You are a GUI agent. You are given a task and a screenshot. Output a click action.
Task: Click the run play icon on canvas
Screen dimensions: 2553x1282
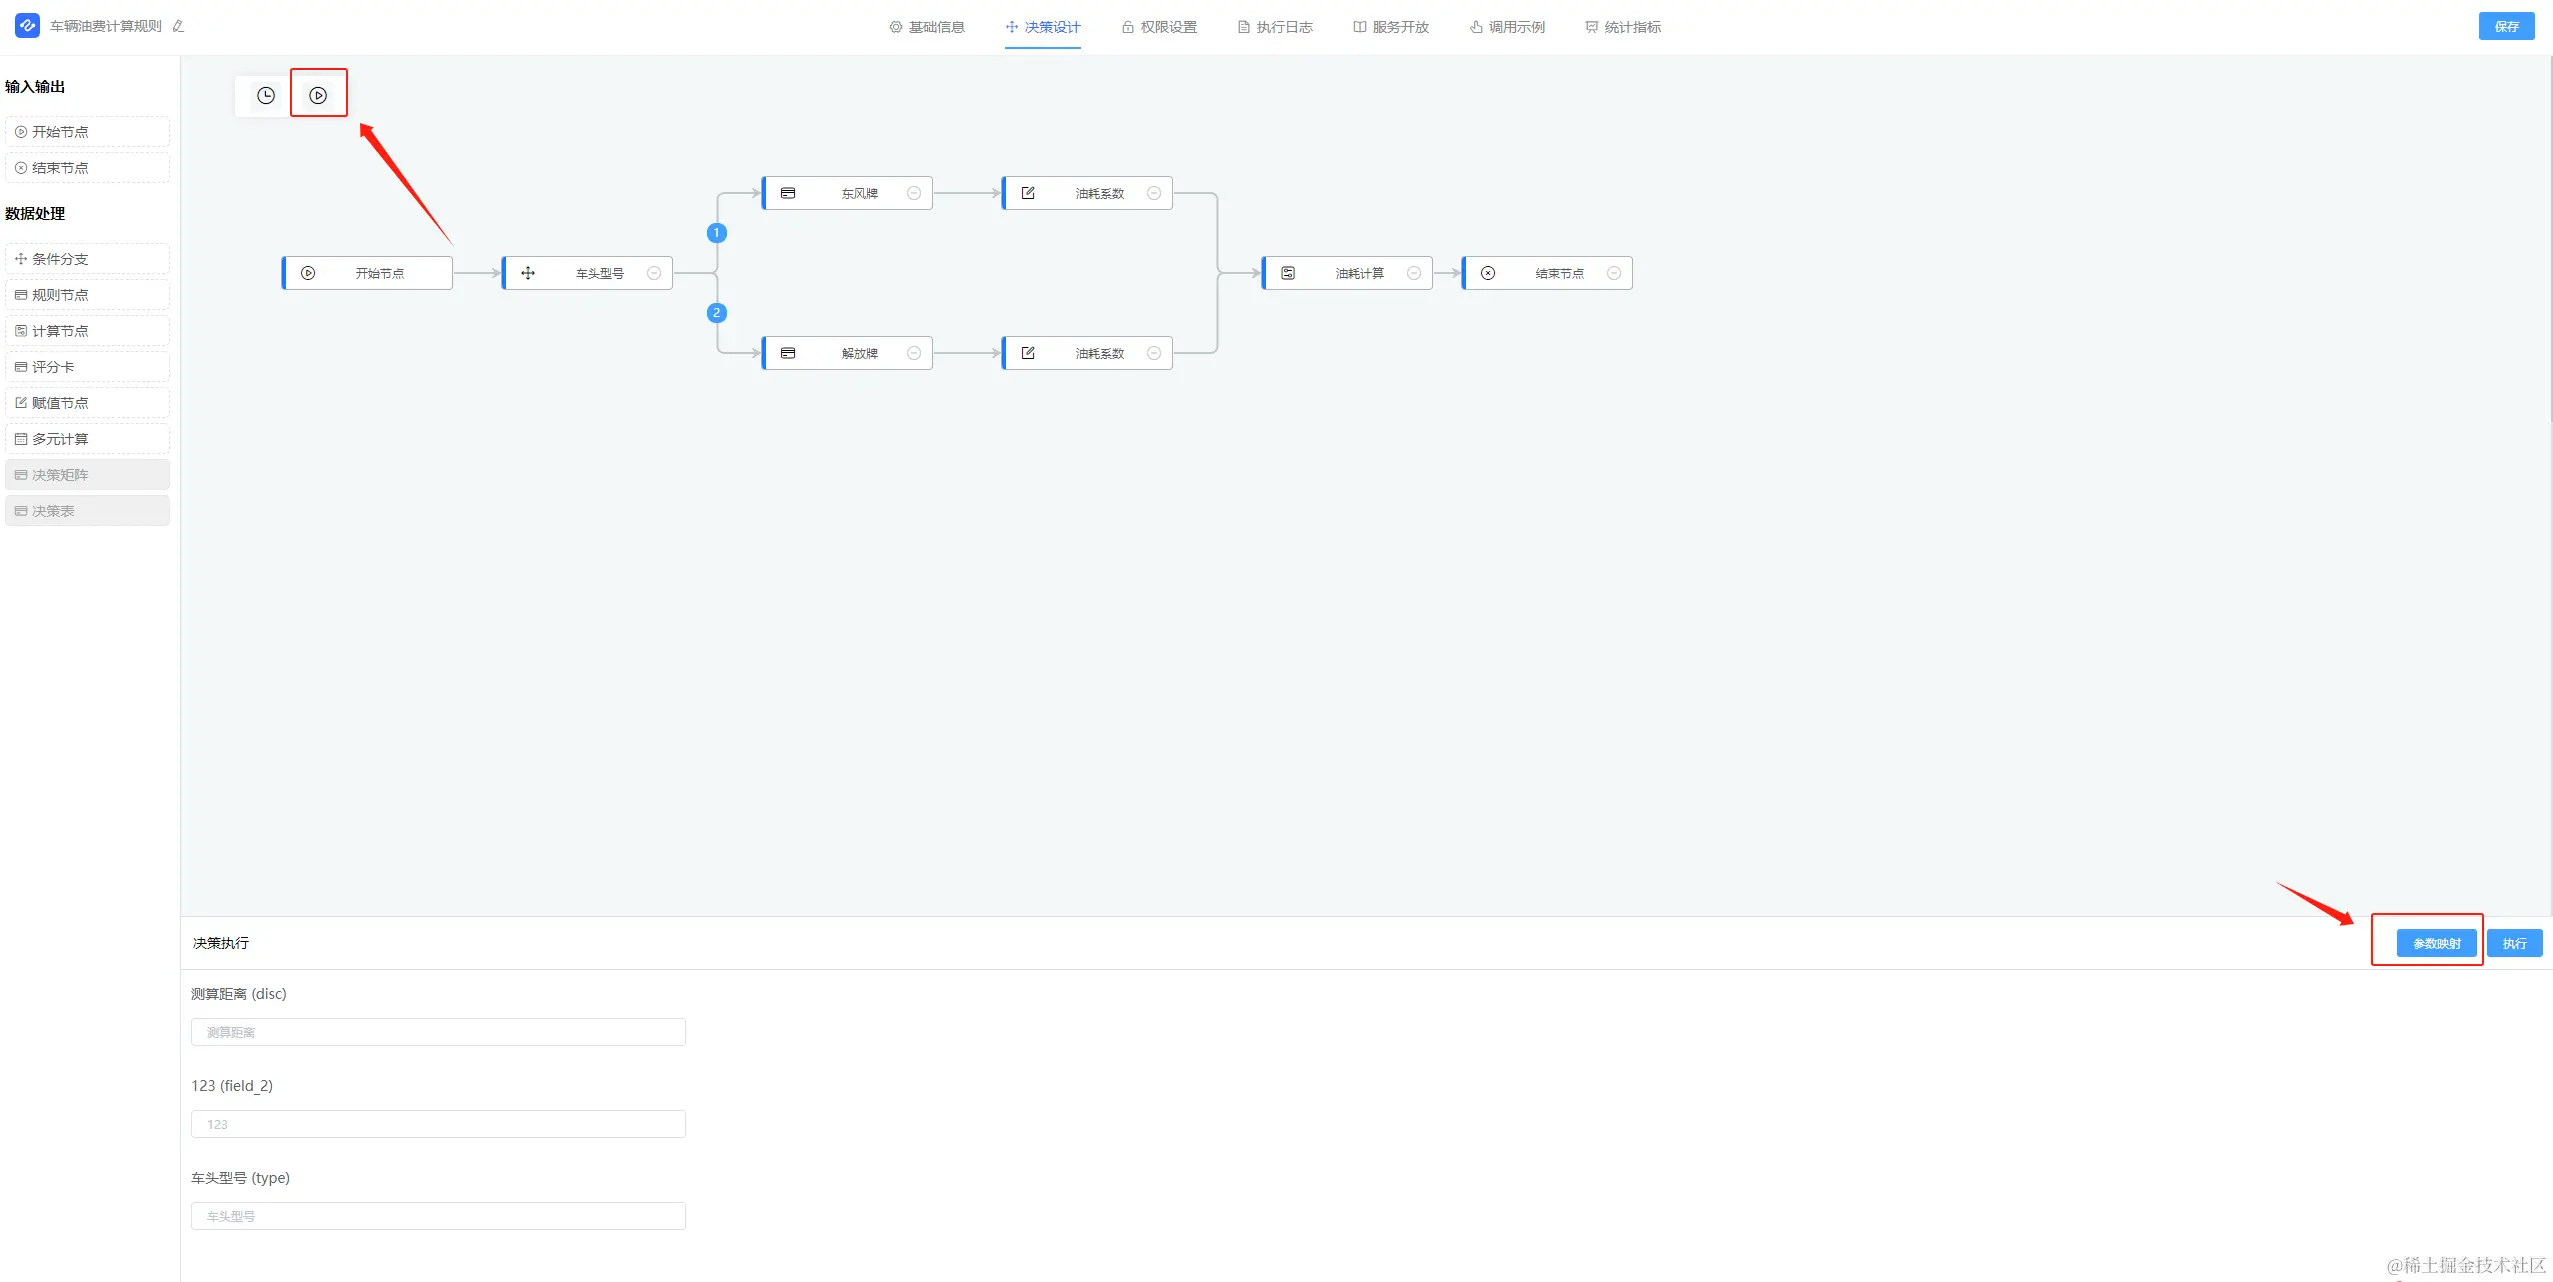[318, 96]
